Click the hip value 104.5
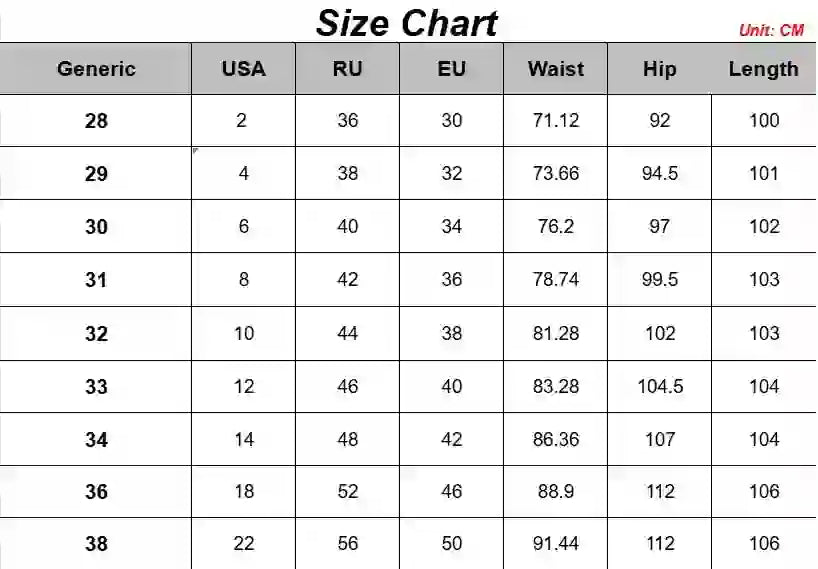The height and width of the screenshot is (569, 818). point(660,386)
